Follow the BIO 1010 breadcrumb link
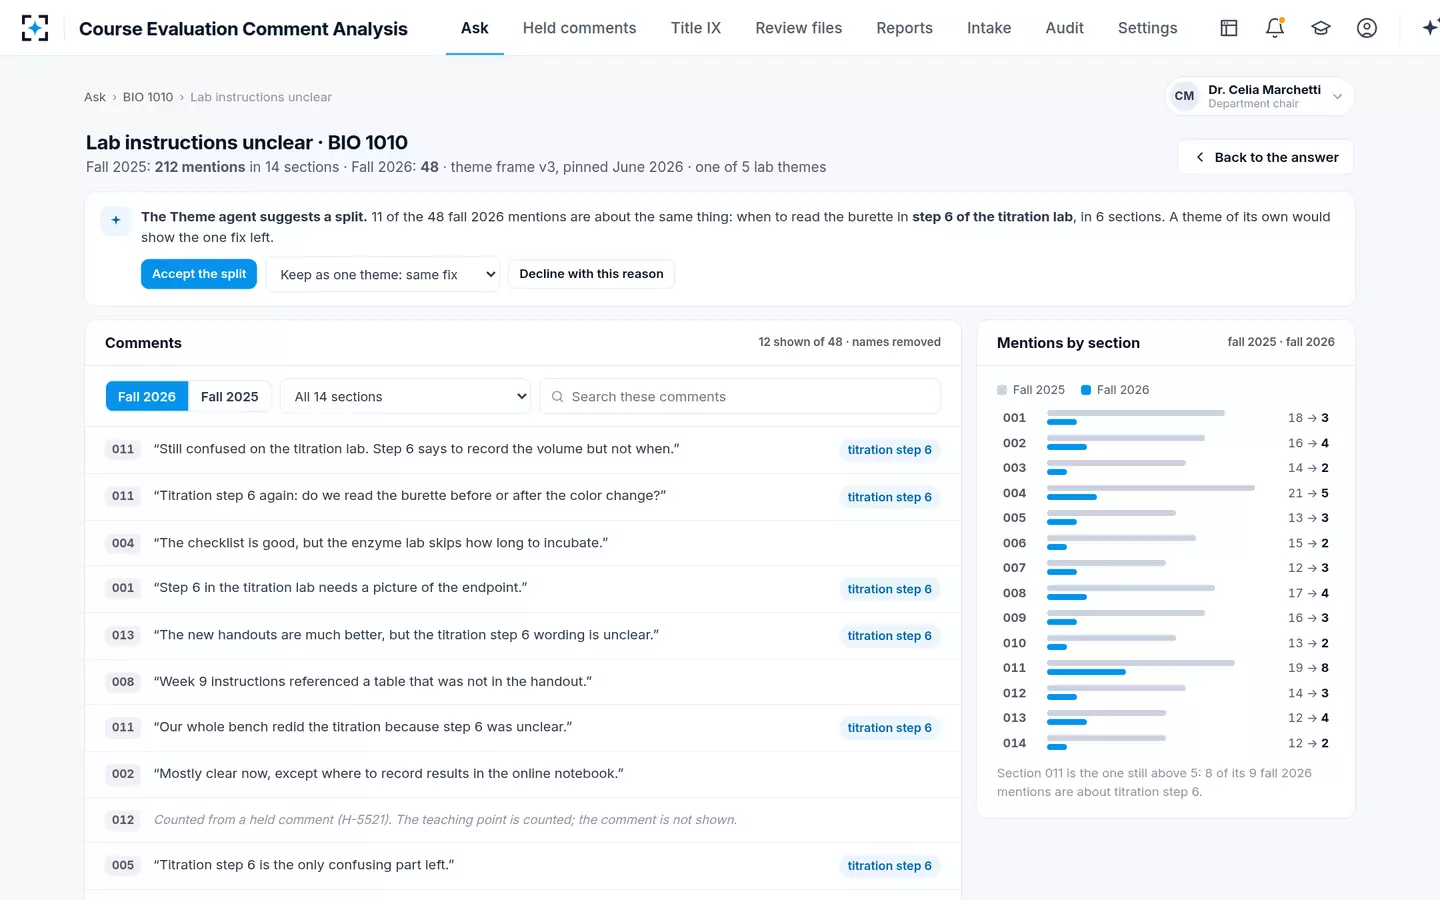Viewport: 1440px width, 900px height. click(148, 97)
